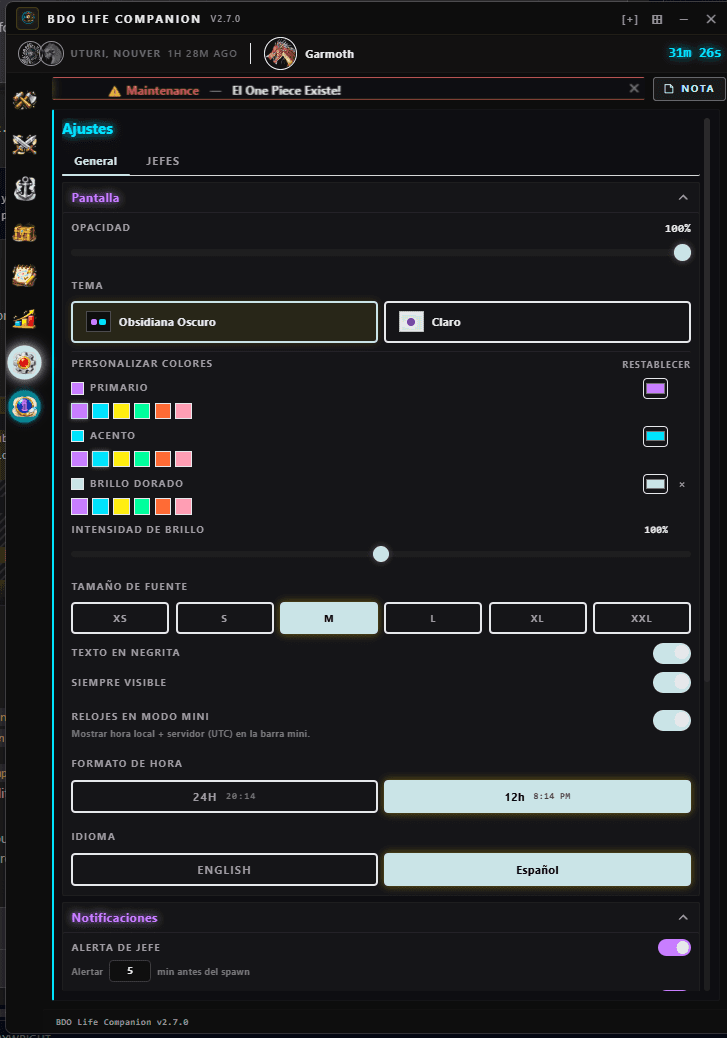Set font size to XXL

point(642,618)
